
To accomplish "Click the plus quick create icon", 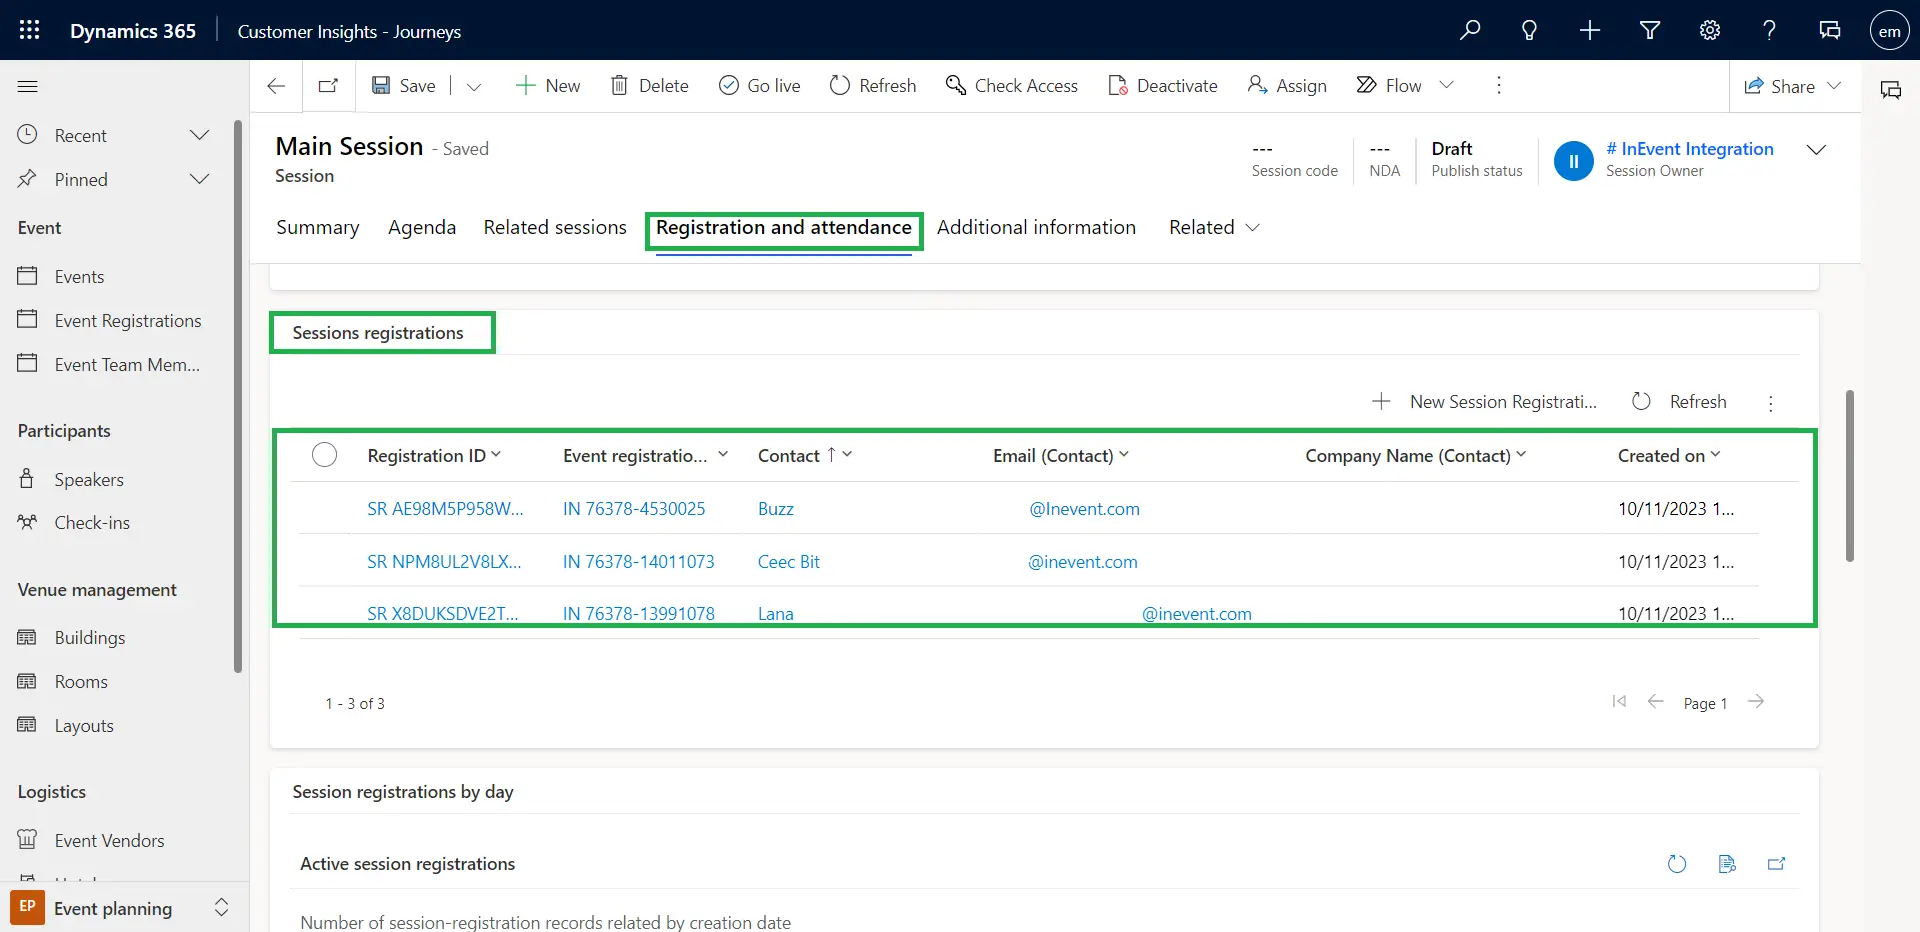I will point(1590,30).
